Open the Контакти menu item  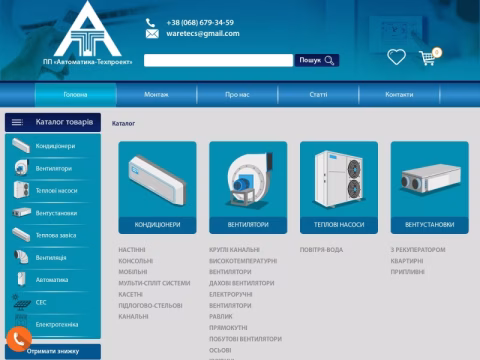[399, 95]
